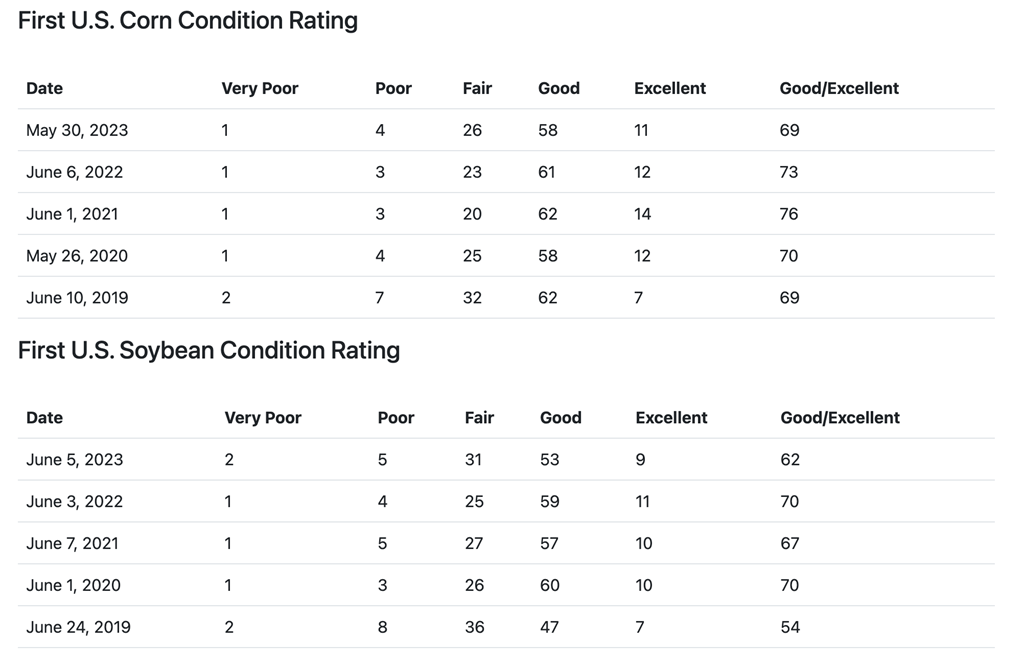Click the 36 Fair value in soybean table
This screenshot has width=1024, height=668.
[x=475, y=628]
